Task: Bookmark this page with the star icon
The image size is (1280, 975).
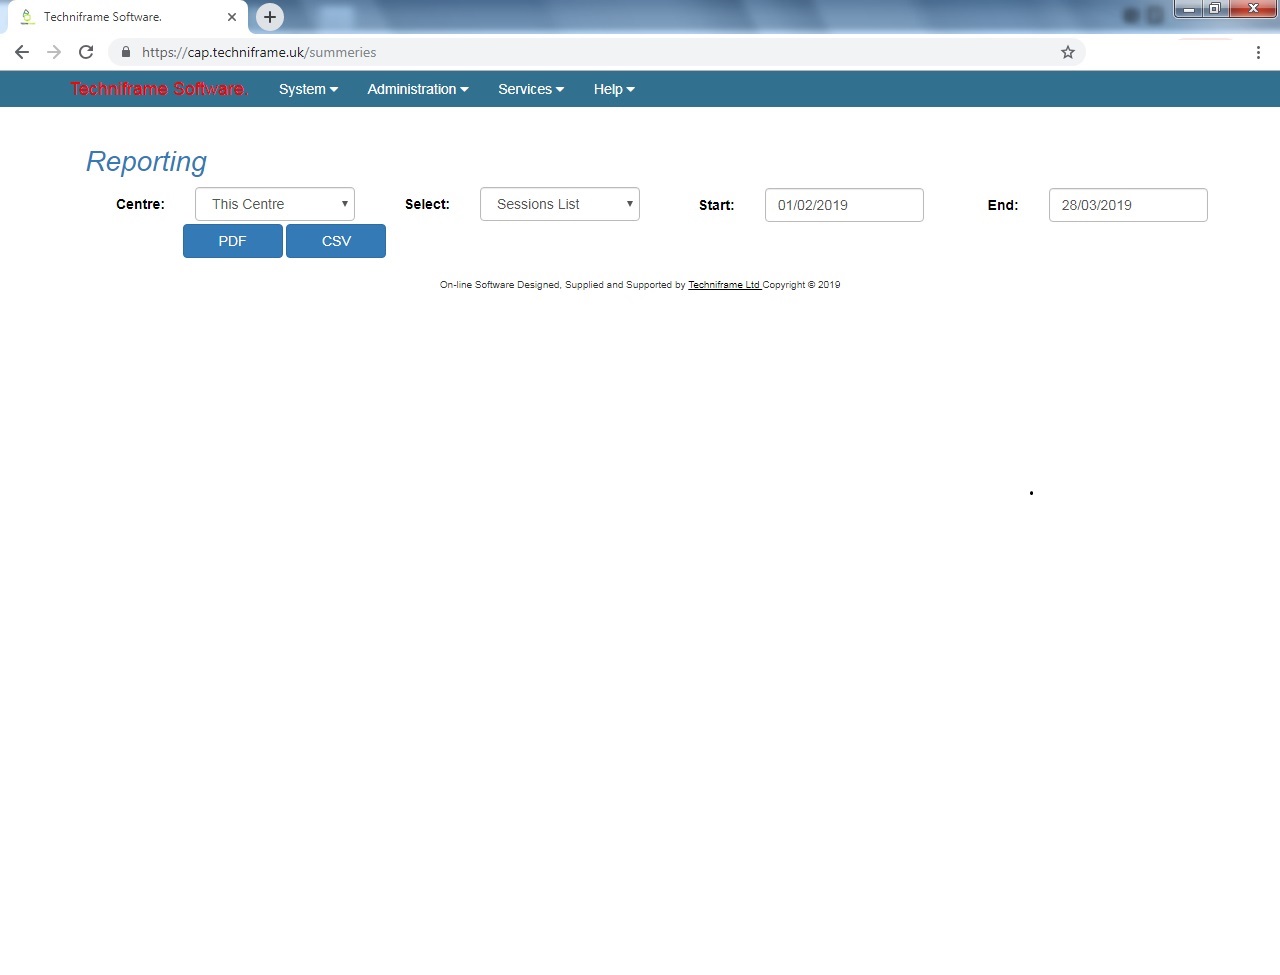Action: 1068,52
